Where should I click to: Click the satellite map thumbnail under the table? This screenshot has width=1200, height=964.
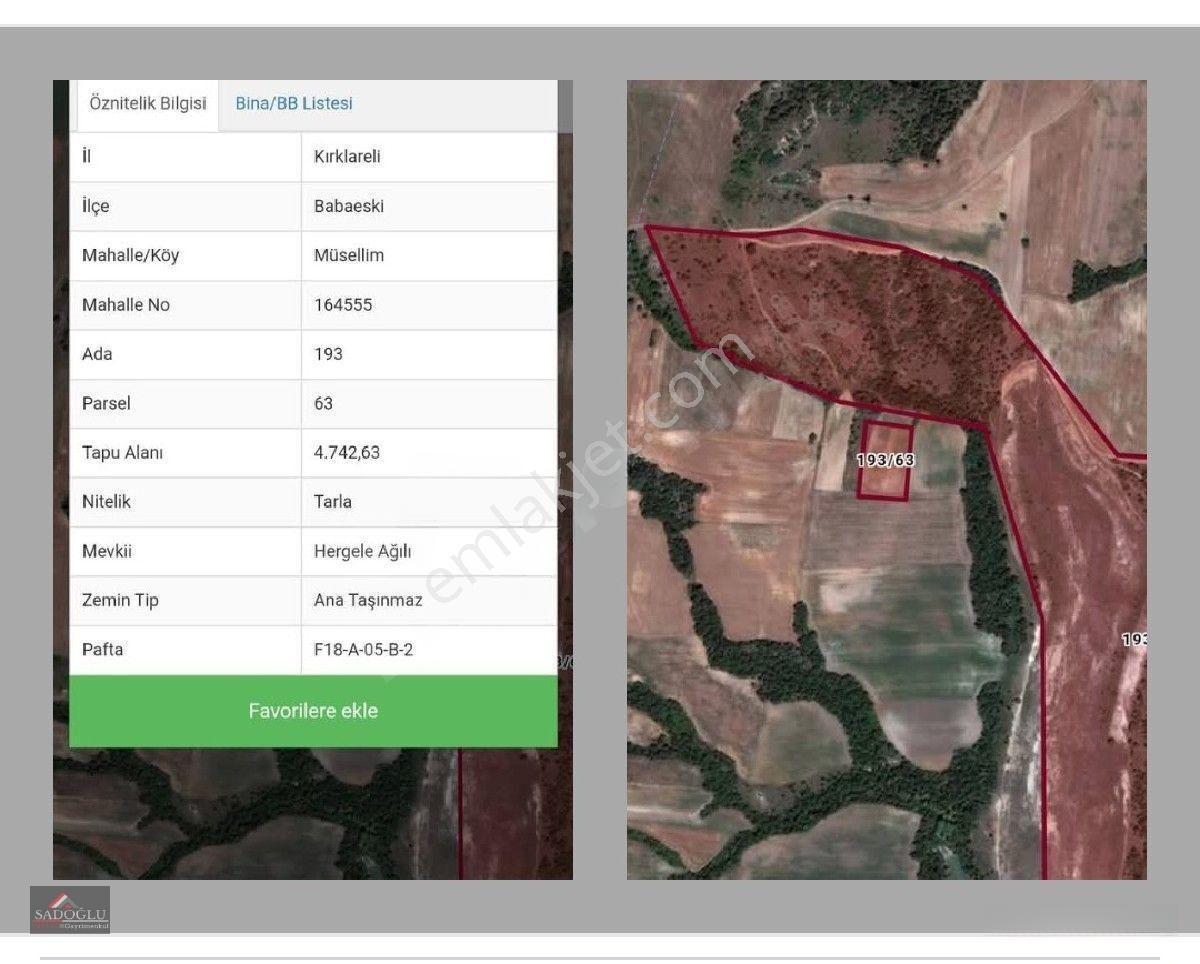pos(313,812)
